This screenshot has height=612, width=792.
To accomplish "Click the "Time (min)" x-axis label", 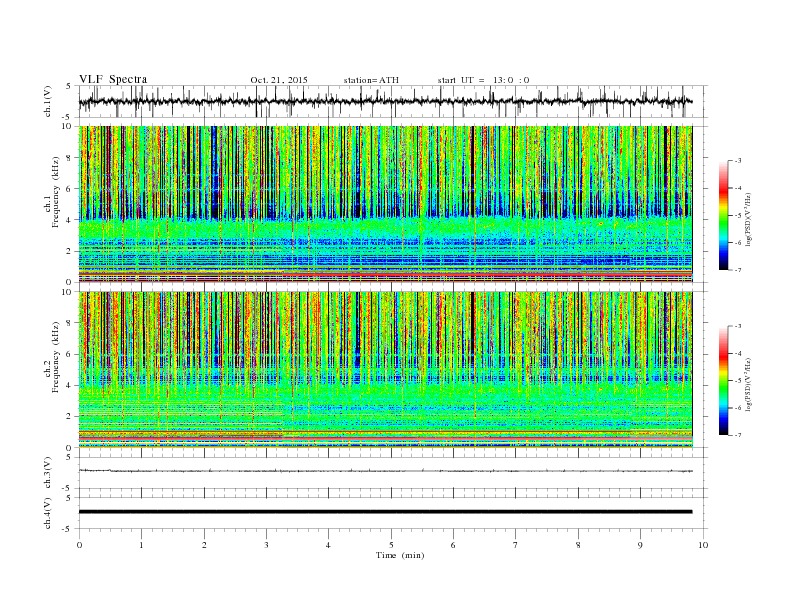I will (400, 555).
